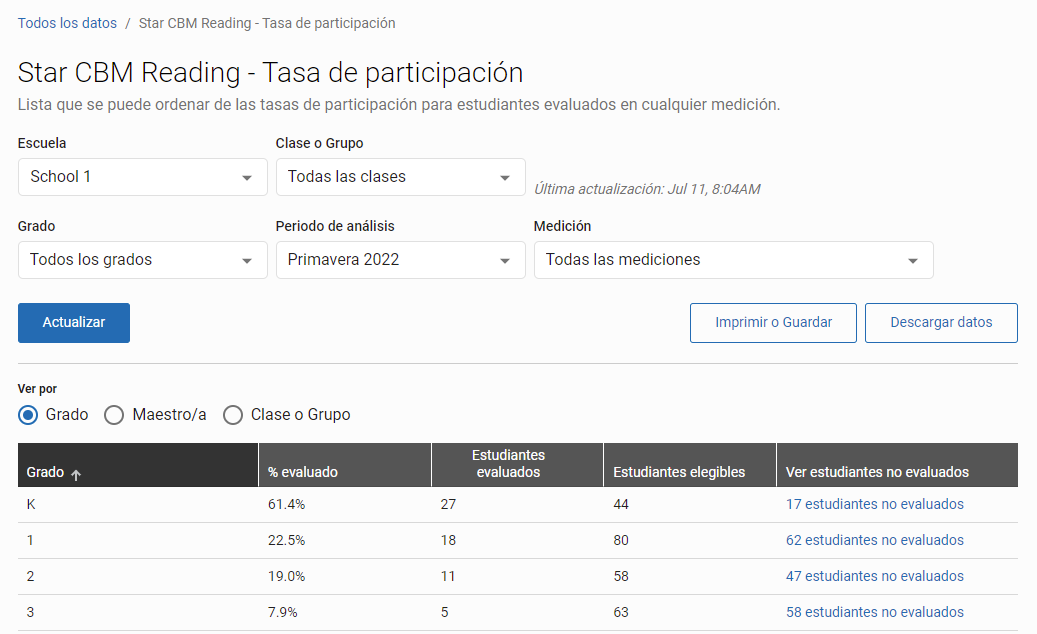The width and height of the screenshot is (1037, 634).
Task: Click the 61.4% cell in row K
Action: [x=286, y=504]
